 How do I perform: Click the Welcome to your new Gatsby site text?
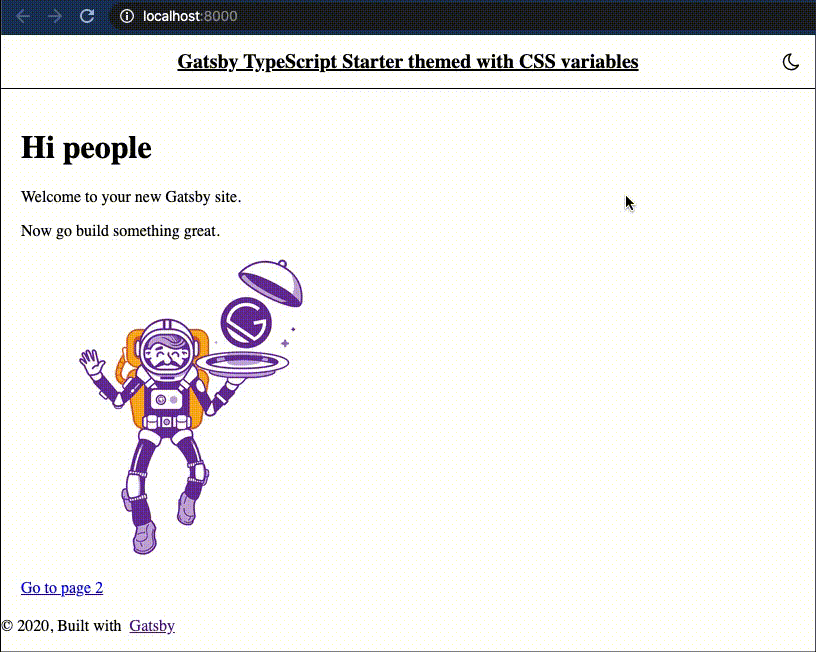pos(131,197)
